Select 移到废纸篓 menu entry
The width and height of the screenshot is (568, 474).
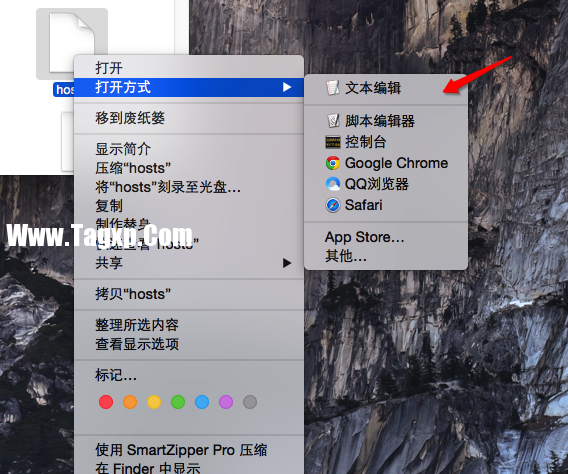pos(188,118)
